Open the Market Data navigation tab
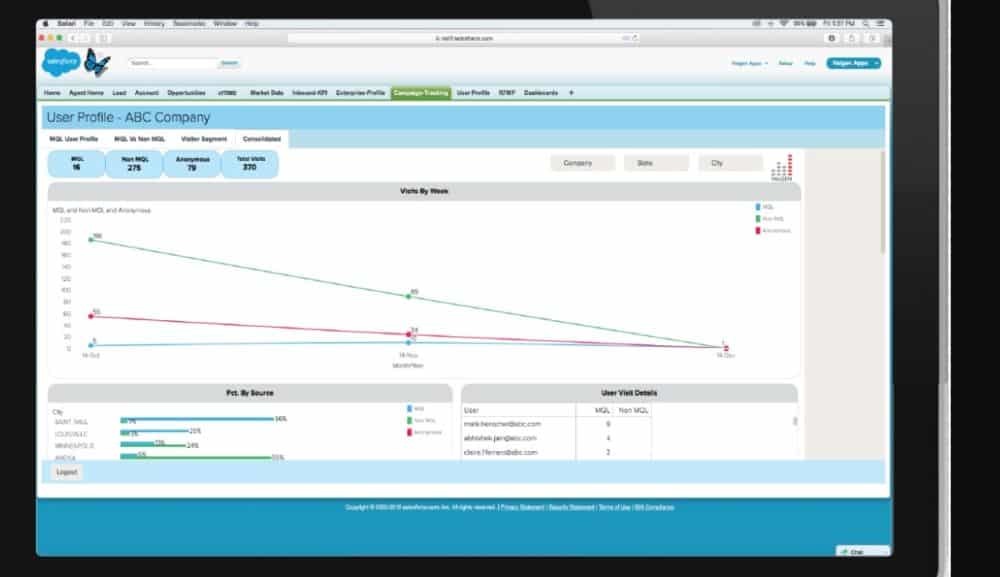 [x=267, y=92]
